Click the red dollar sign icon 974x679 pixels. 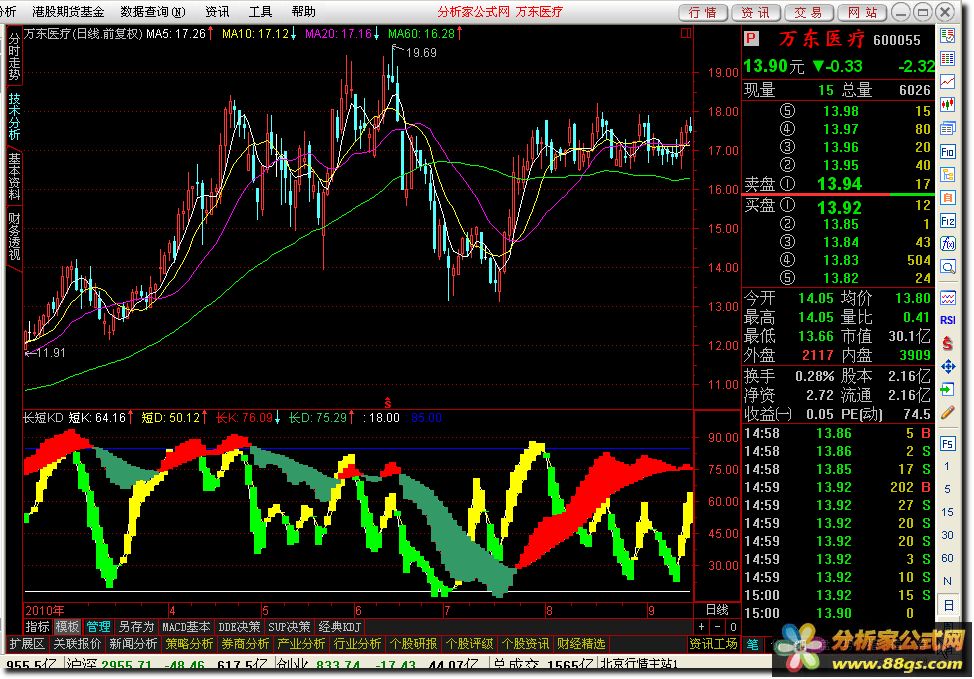pyautogui.click(x=947, y=344)
